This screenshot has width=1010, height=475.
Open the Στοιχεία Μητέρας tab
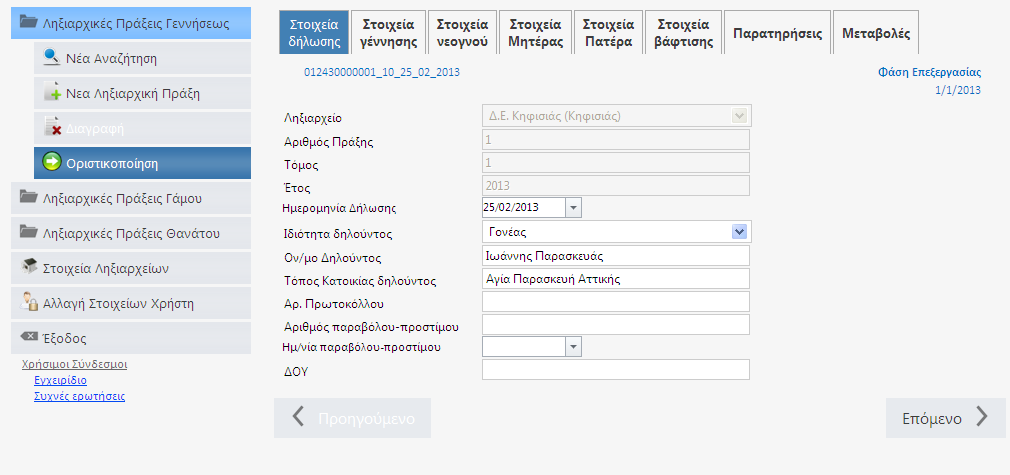(535, 34)
